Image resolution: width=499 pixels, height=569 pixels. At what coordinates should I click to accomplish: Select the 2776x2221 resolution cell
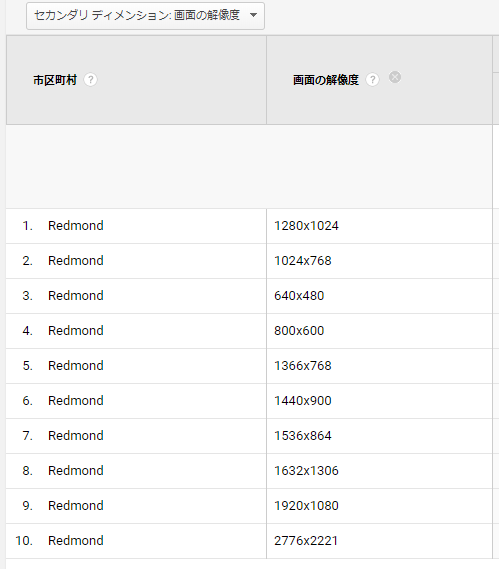(x=379, y=541)
